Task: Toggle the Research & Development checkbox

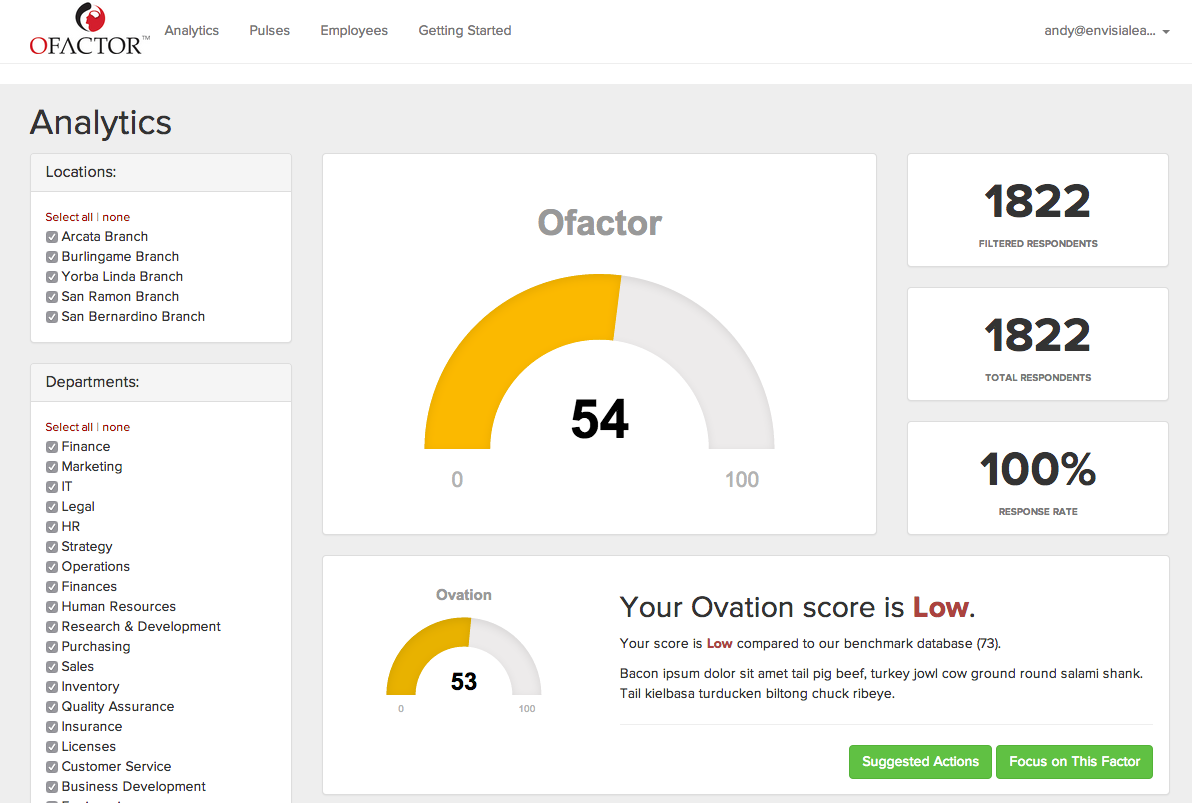Action: coord(52,627)
